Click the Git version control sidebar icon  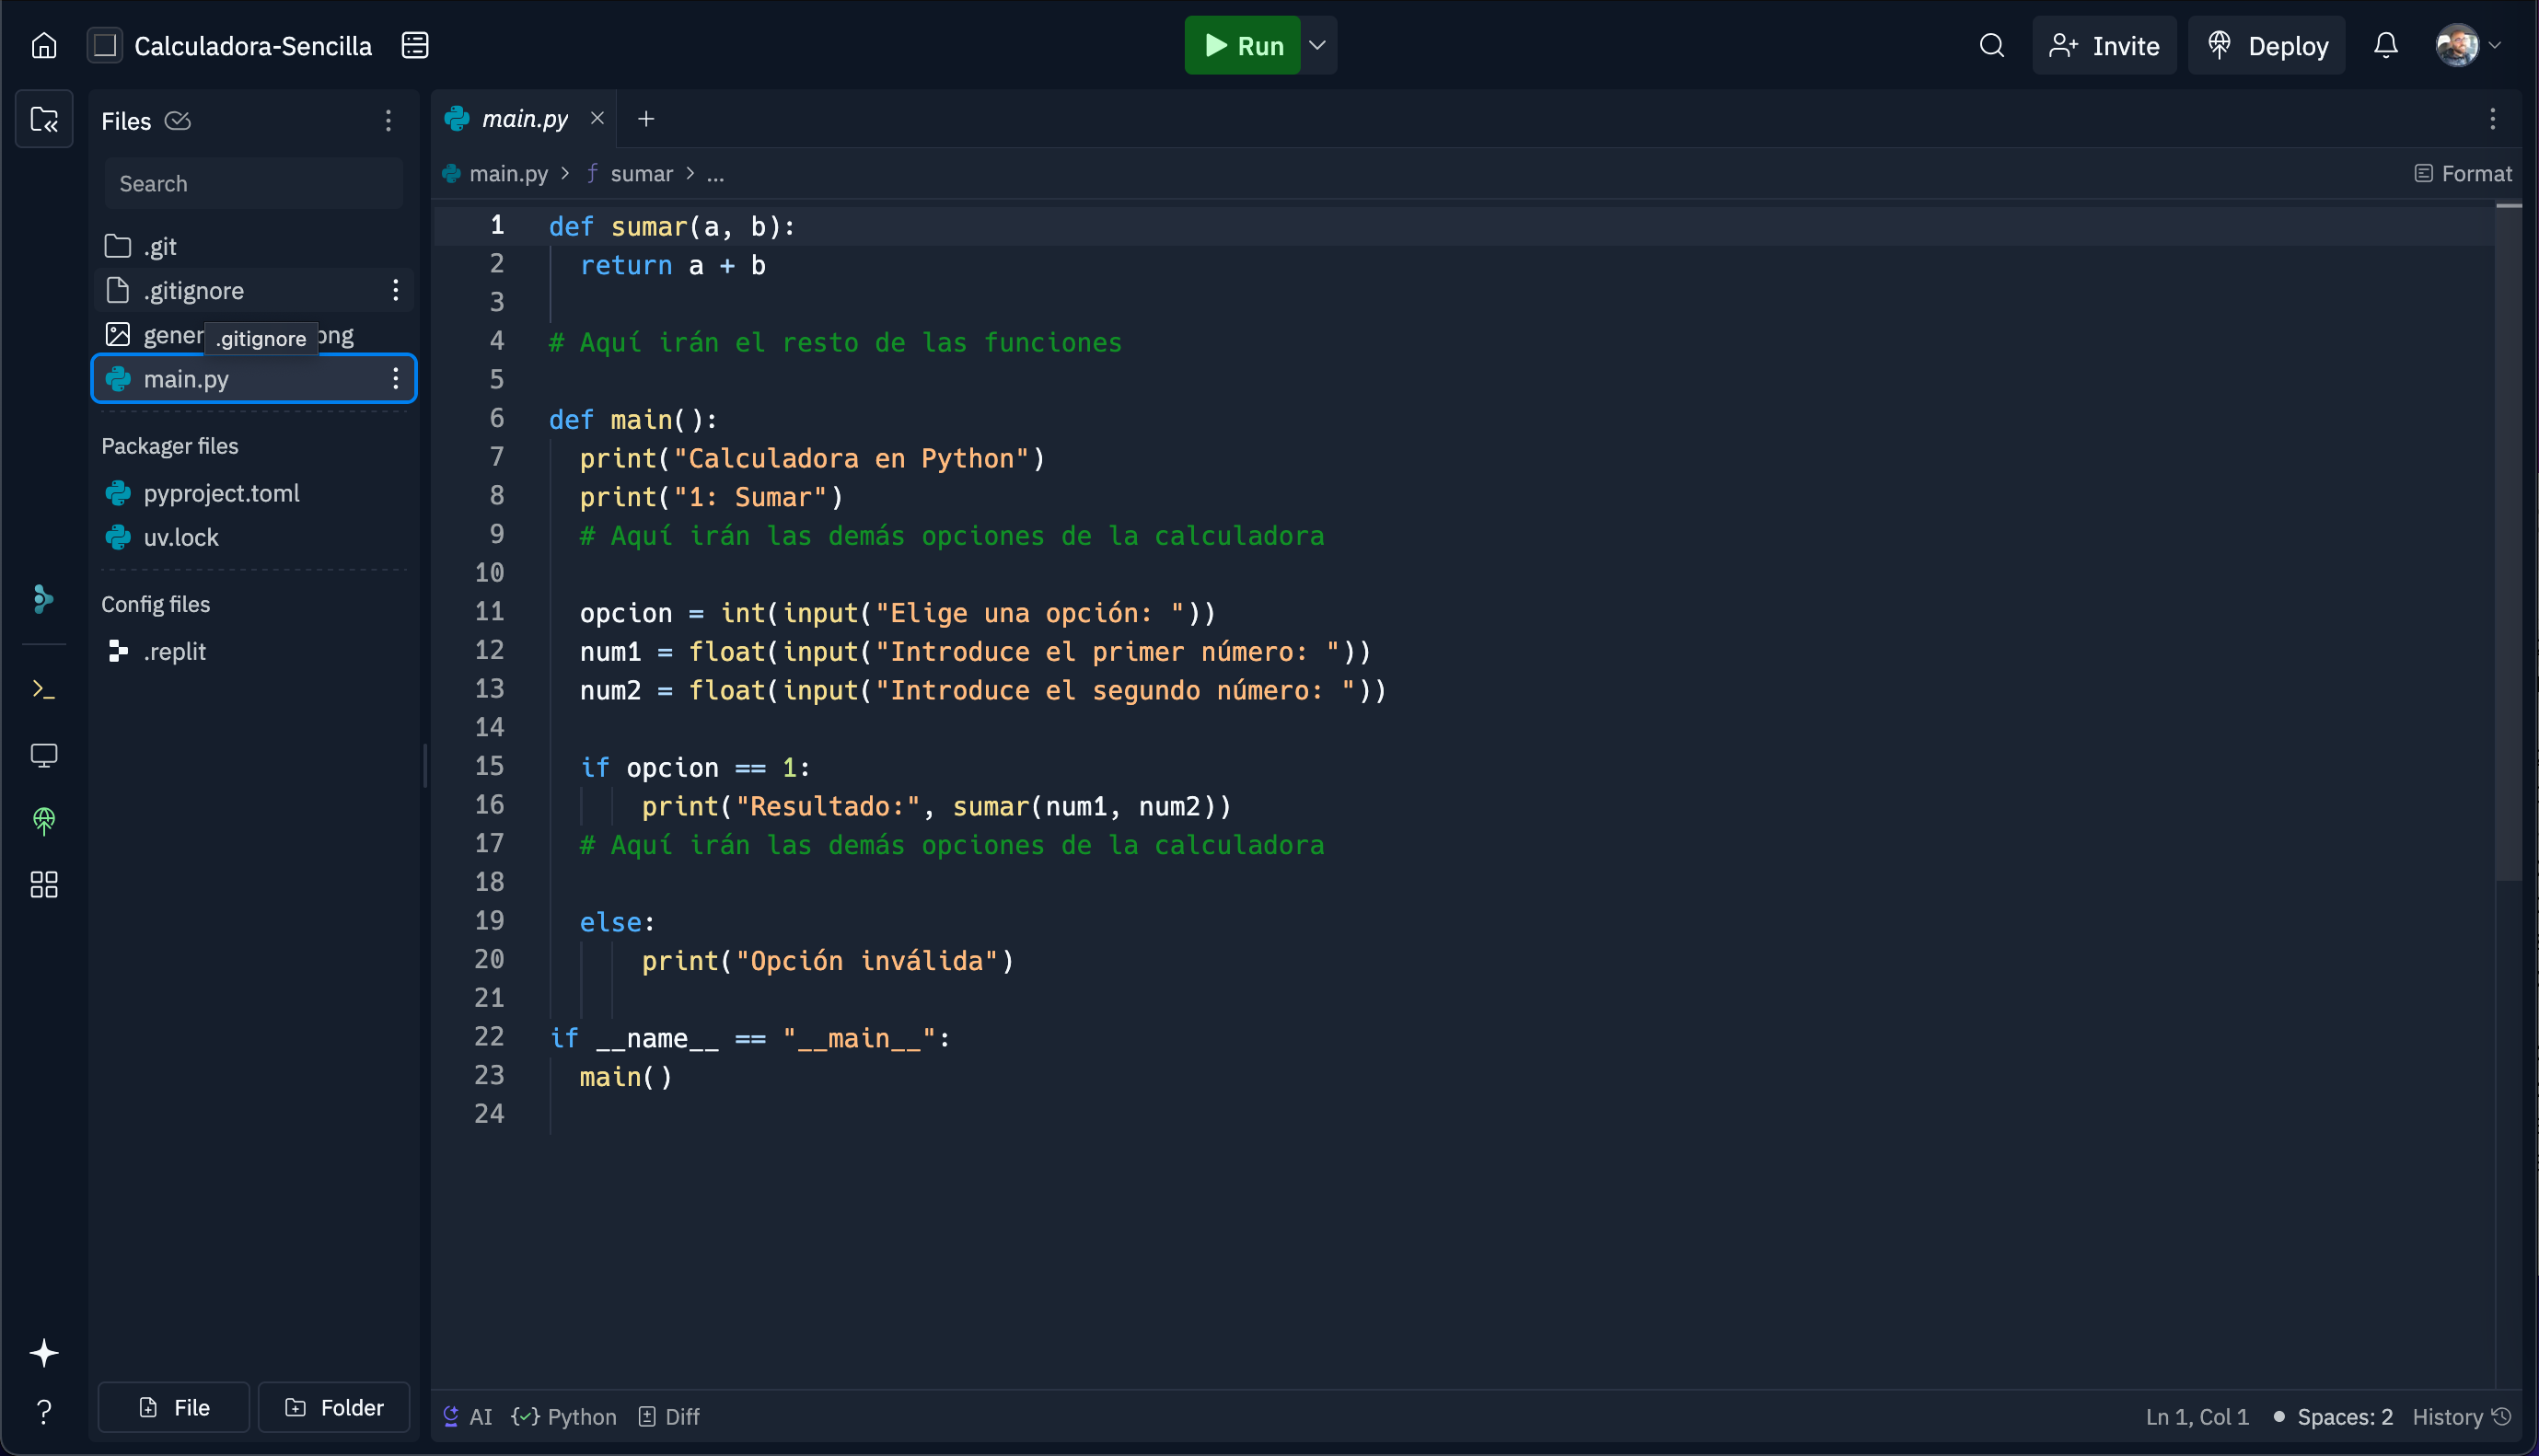click(x=44, y=599)
